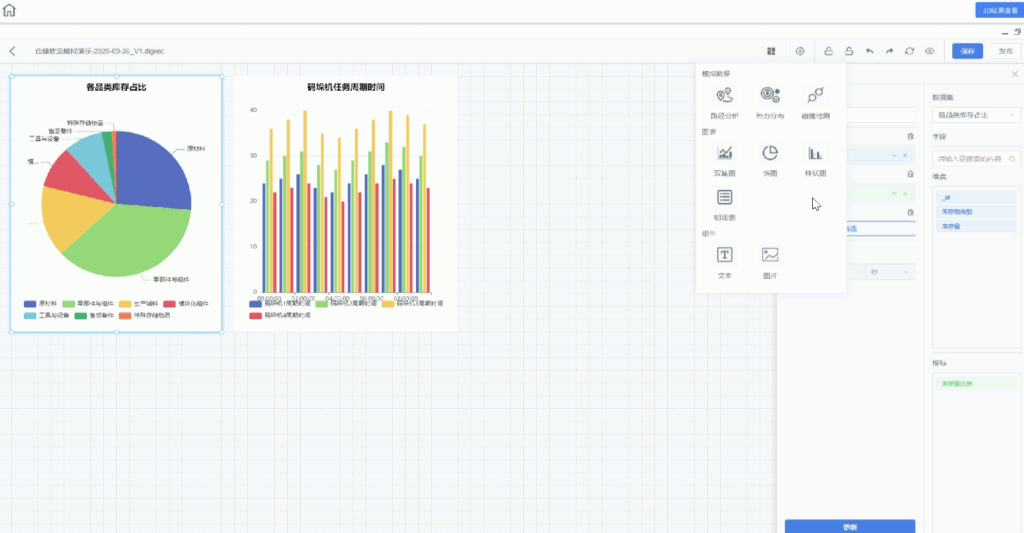The image size is (1024, 533).
Task: Refresh the dashboard with the refresh icon
Action: pyautogui.click(x=909, y=51)
